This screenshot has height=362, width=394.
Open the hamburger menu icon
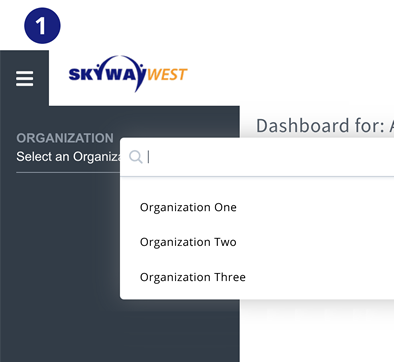point(24,79)
